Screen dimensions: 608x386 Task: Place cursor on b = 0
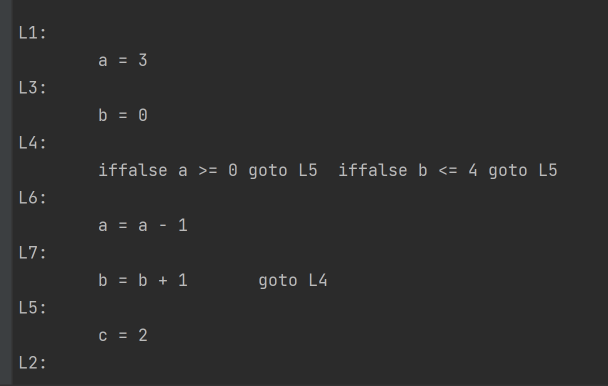(123, 116)
